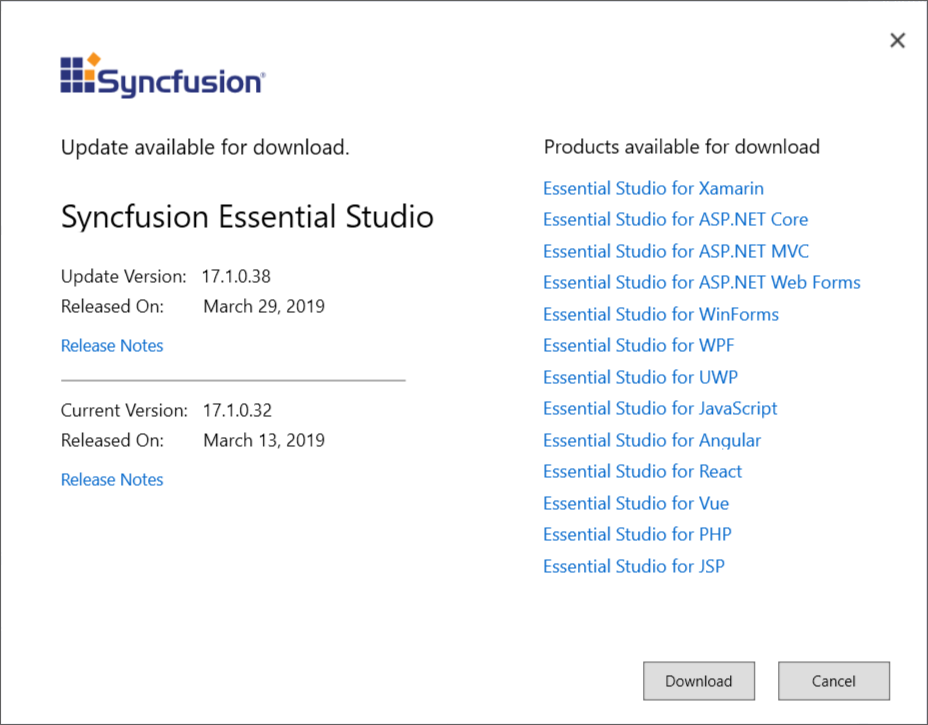The width and height of the screenshot is (928, 725).
Task: Click the Syncfusion logo
Action: (x=162, y=76)
